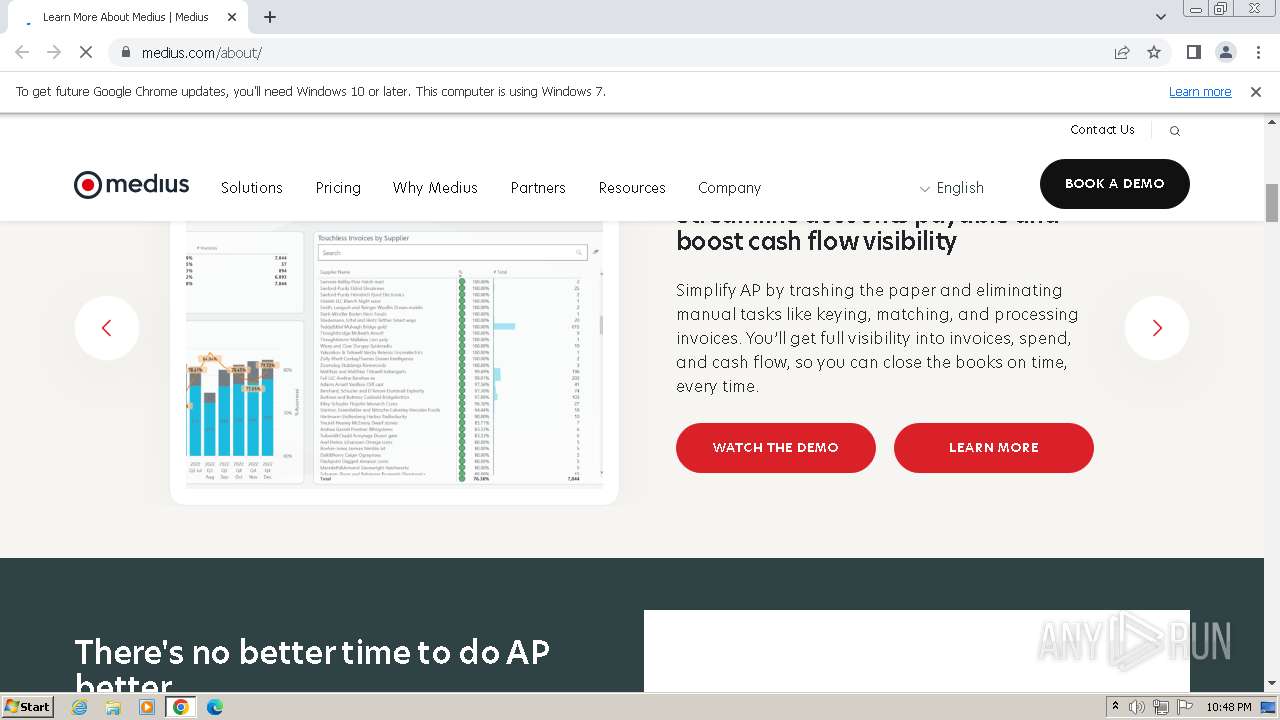The width and height of the screenshot is (1280, 720).
Task: Click the browser forward arrow
Action: coord(54,52)
